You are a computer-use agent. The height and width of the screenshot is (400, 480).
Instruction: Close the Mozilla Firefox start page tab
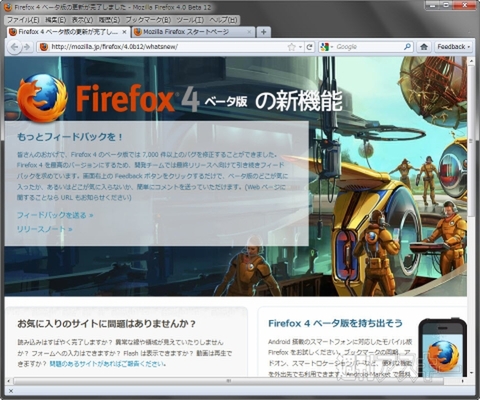pyautogui.click(x=249, y=32)
